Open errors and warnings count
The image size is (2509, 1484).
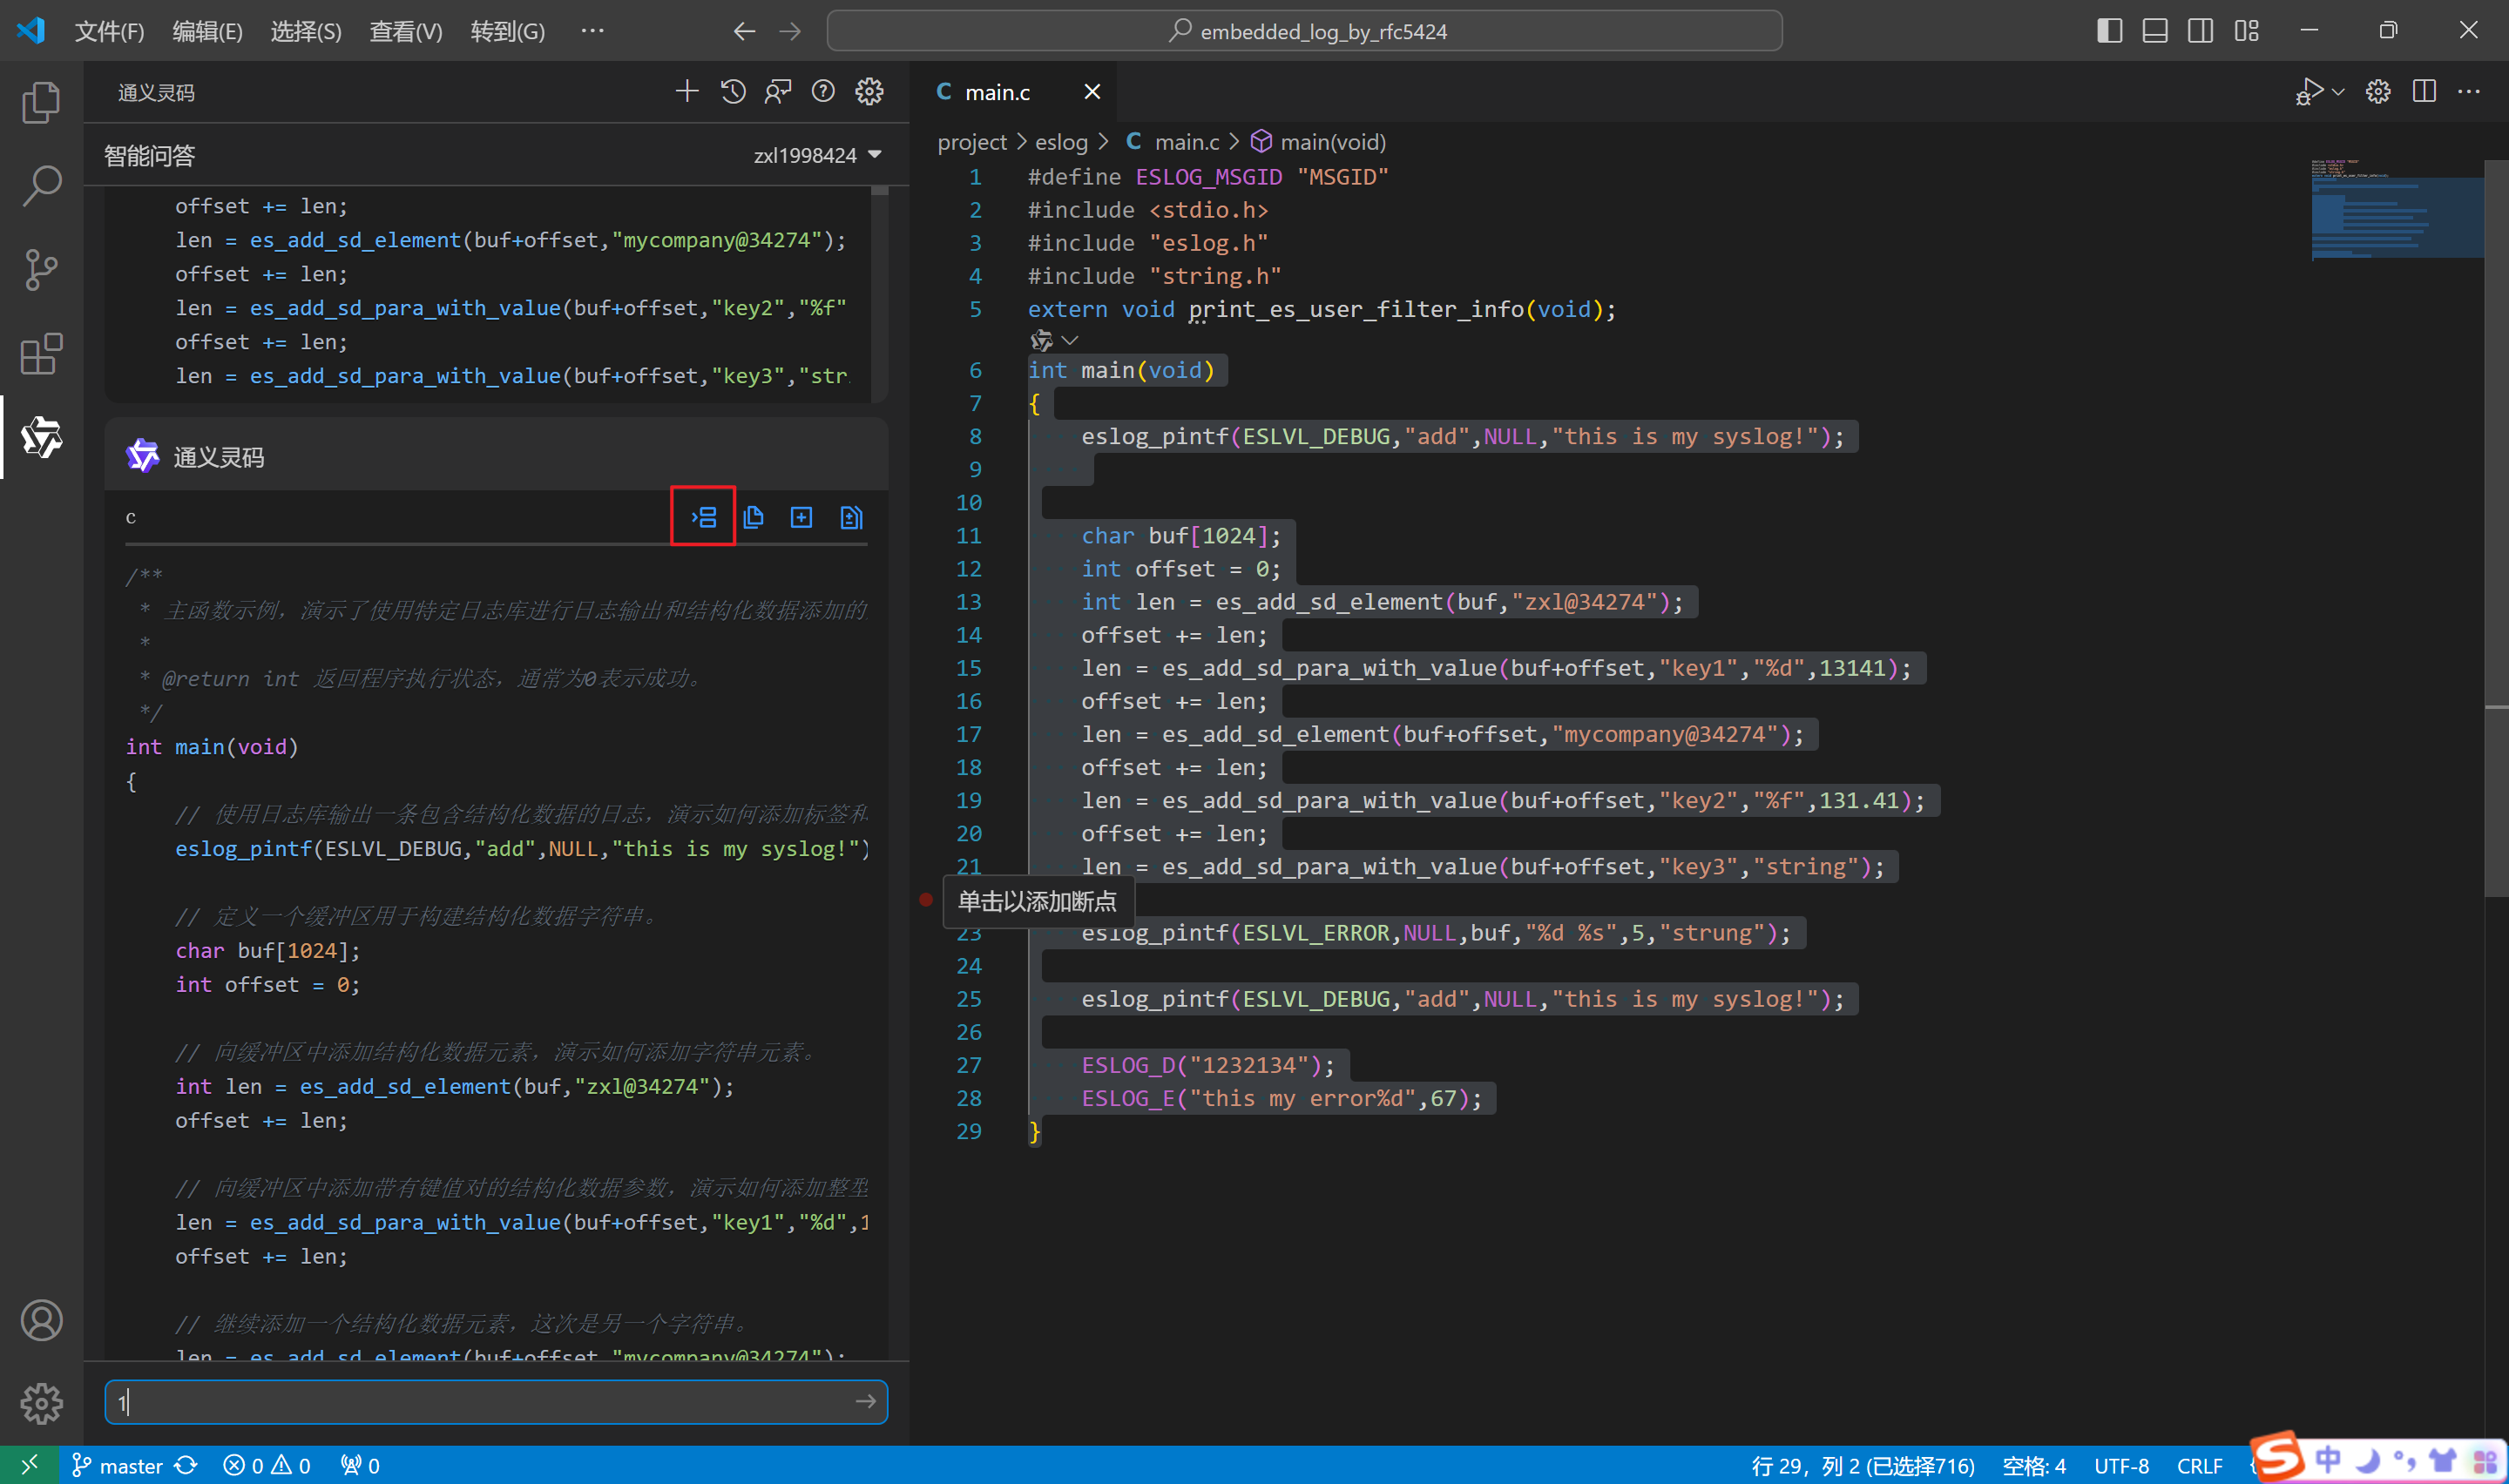[266, 1466]
